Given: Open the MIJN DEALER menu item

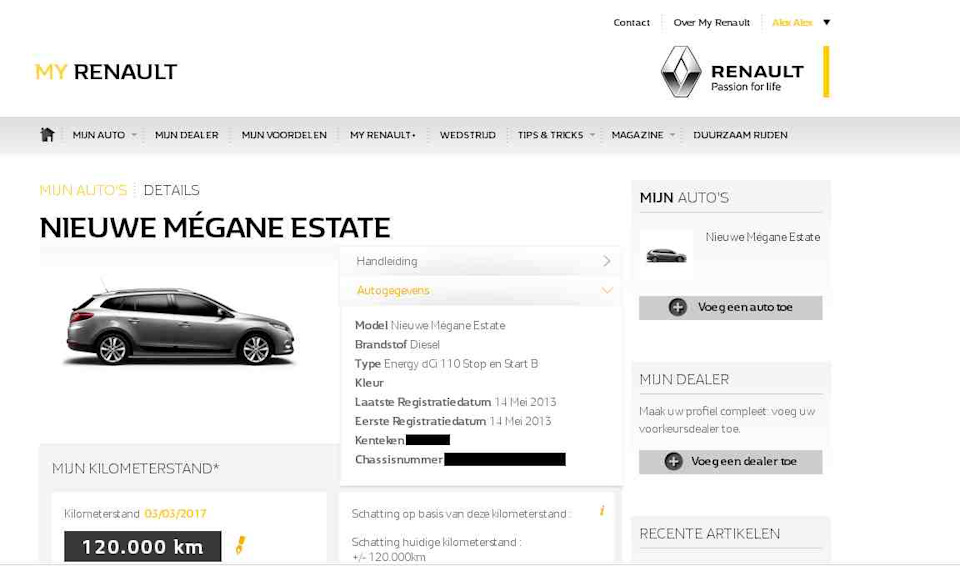Looking at the screenshot, I should coord(187,135).
